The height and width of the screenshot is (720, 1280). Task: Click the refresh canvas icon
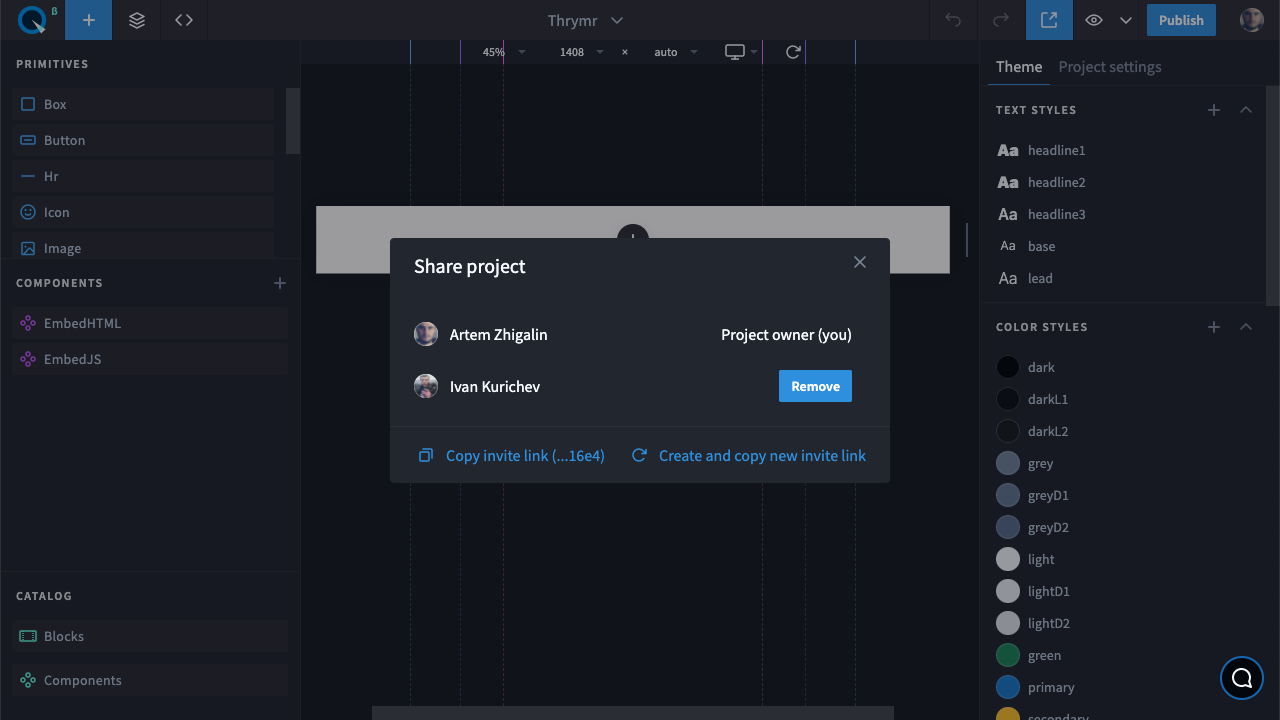793,52
